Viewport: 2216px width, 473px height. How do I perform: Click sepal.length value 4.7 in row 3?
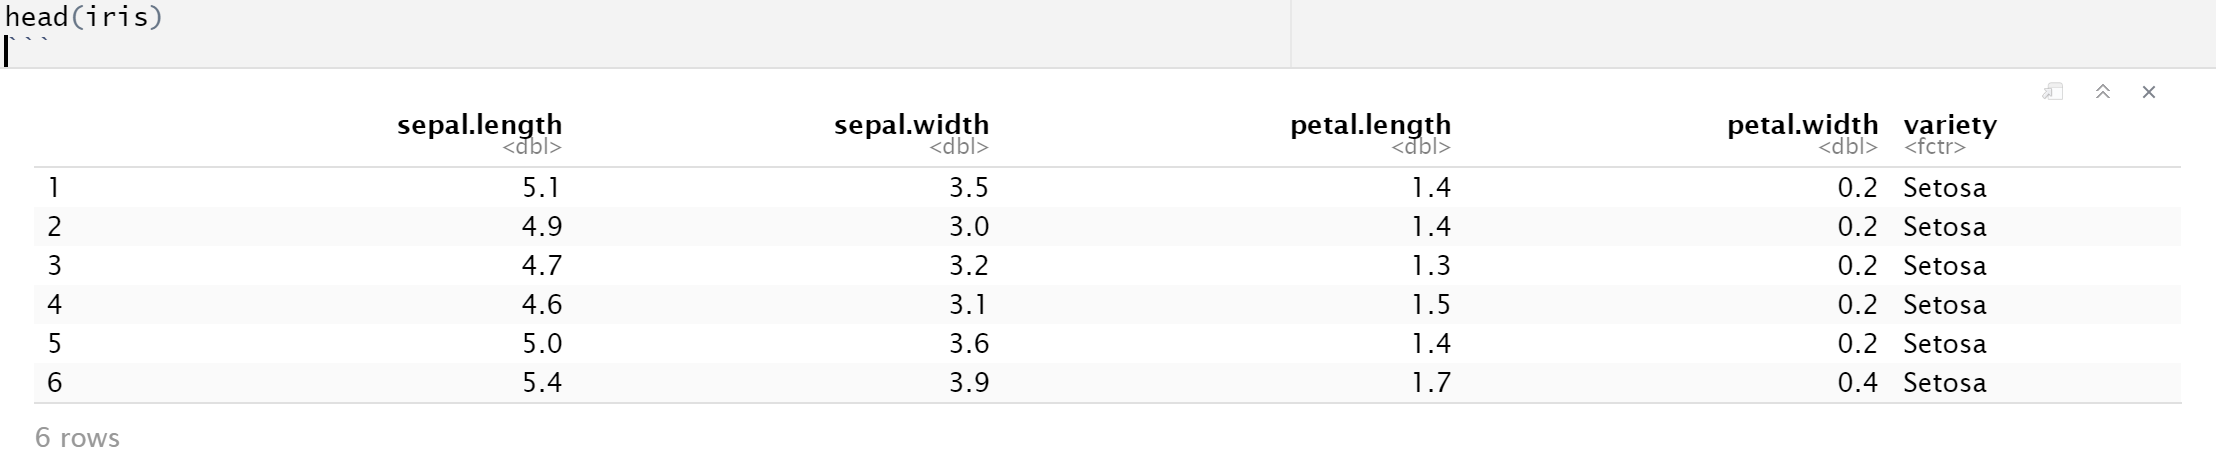pyautogui.click(x=542, y=266)
